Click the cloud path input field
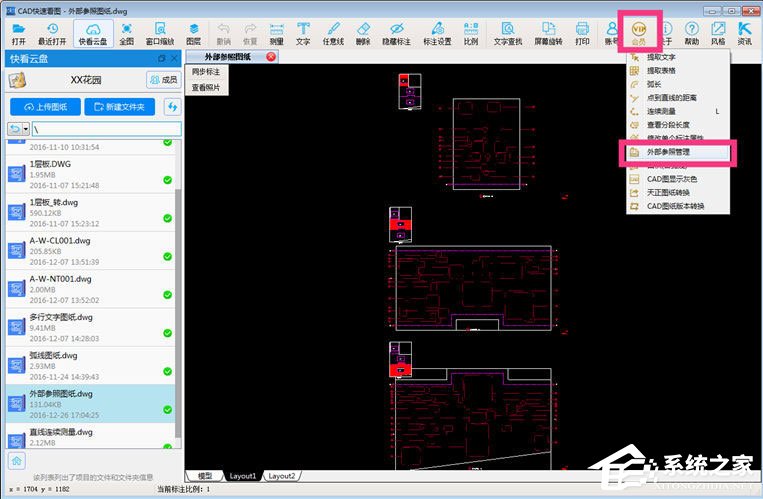763x499 pixels. click(105, 130)
